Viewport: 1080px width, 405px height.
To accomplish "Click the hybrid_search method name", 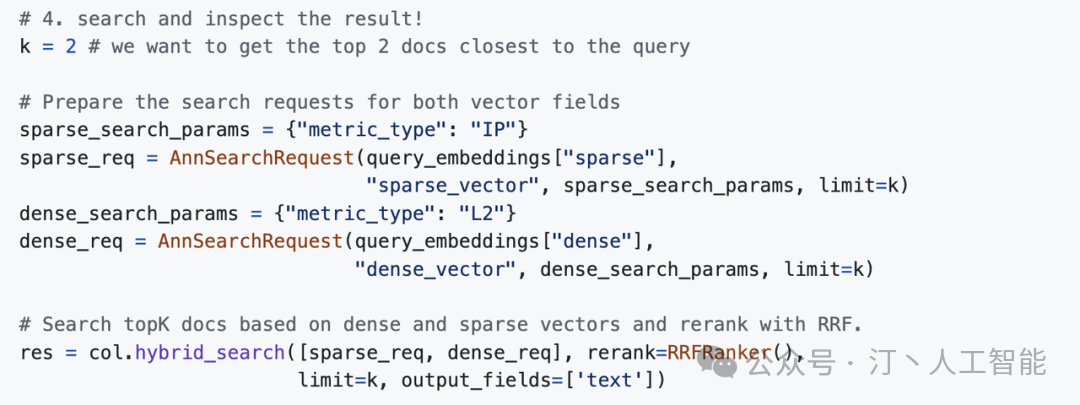I will (x=210, y=353).
